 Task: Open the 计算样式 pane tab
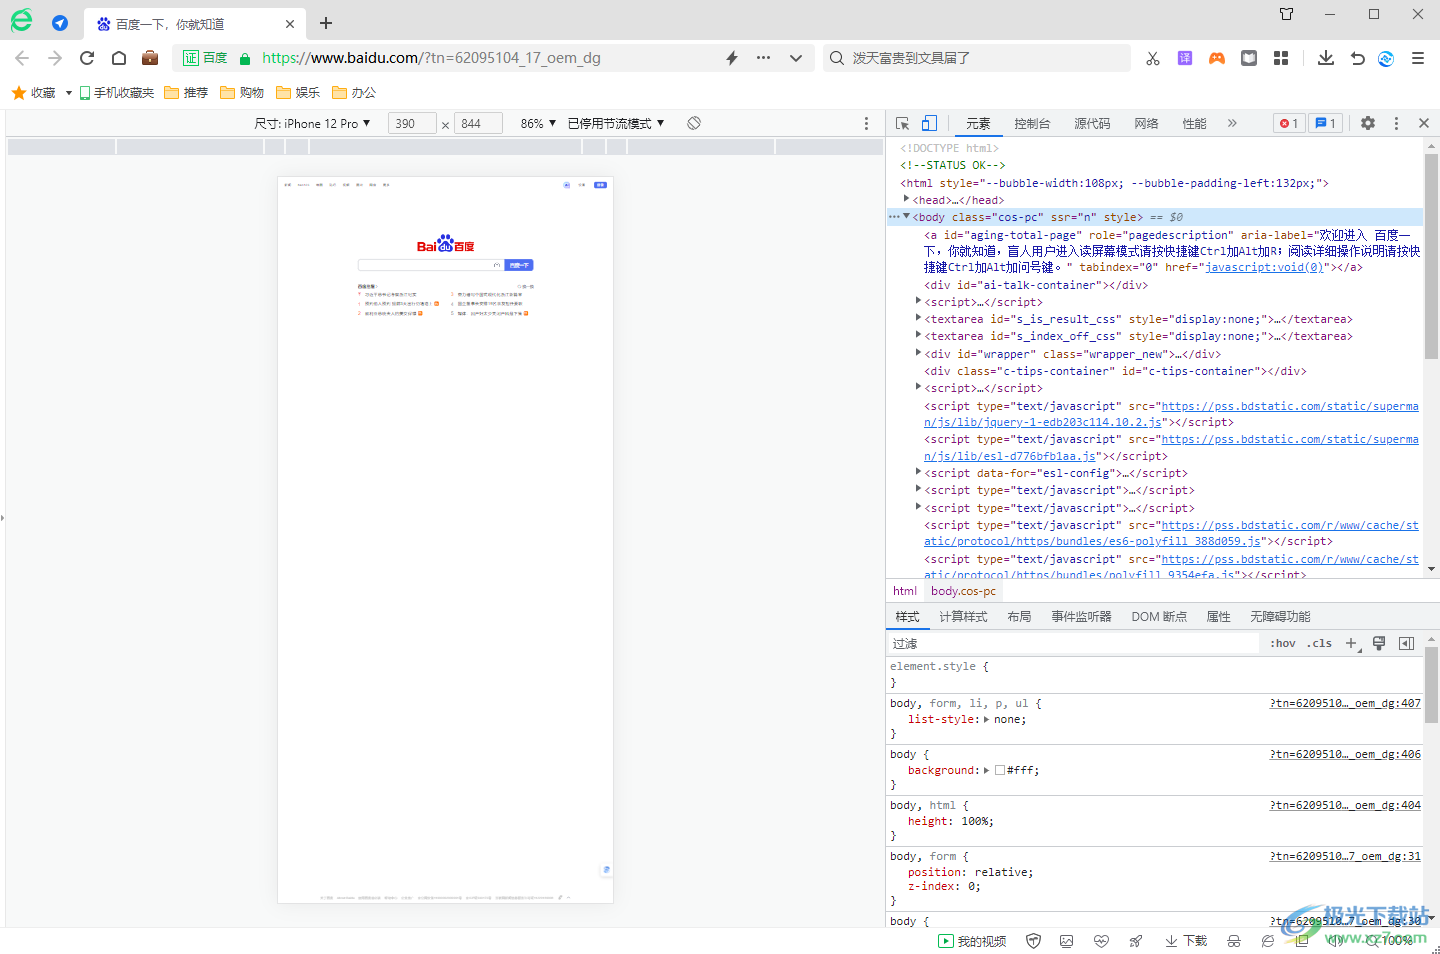pyautogui.click(x=963, y=616)
